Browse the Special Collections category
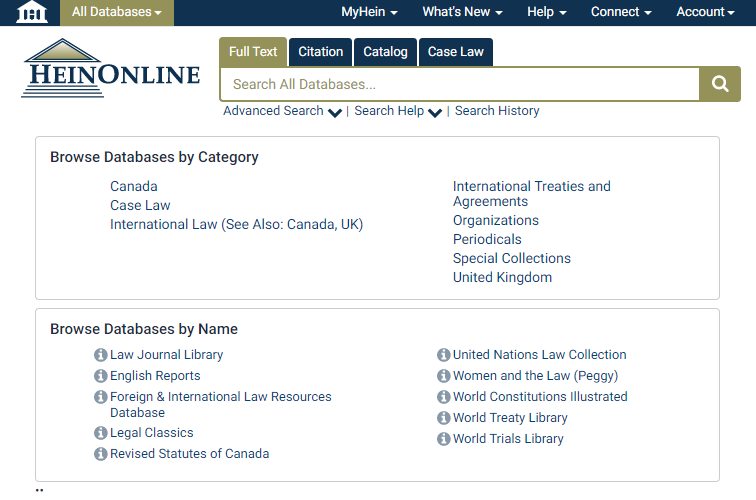This screenshot has width=756, height=500. point(512,259)
